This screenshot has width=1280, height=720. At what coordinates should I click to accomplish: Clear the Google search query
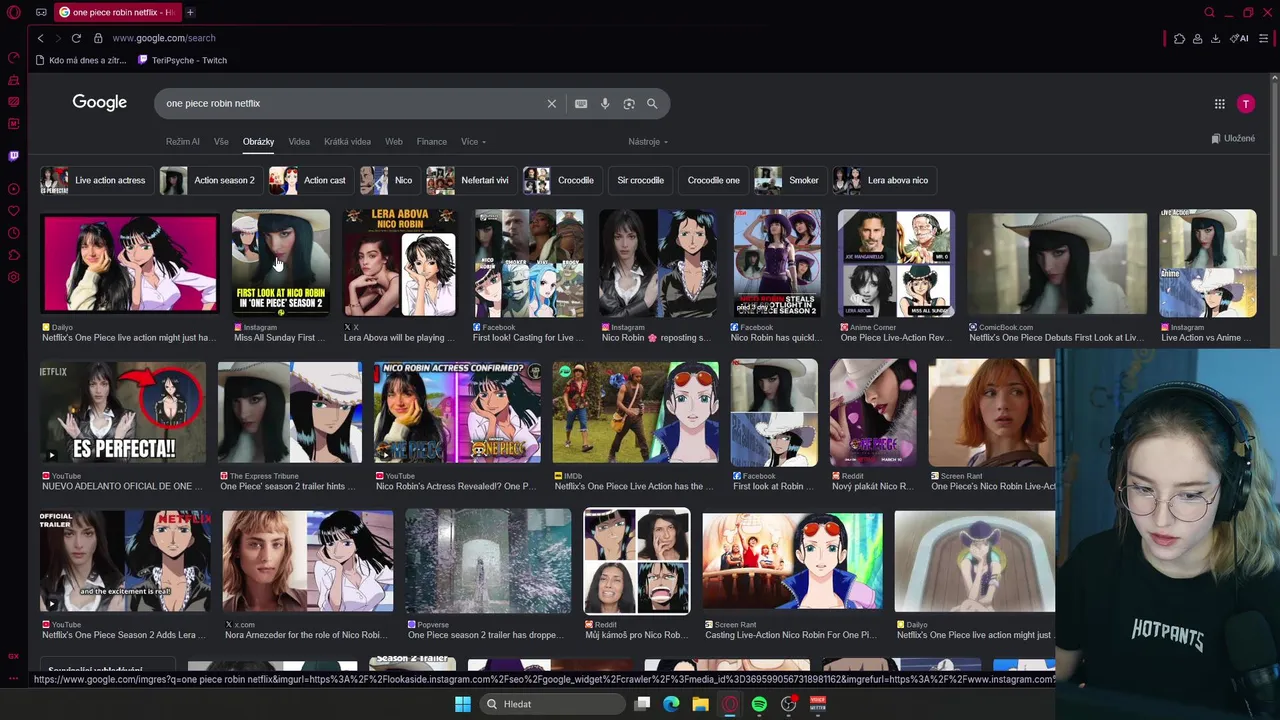point(551,104)
